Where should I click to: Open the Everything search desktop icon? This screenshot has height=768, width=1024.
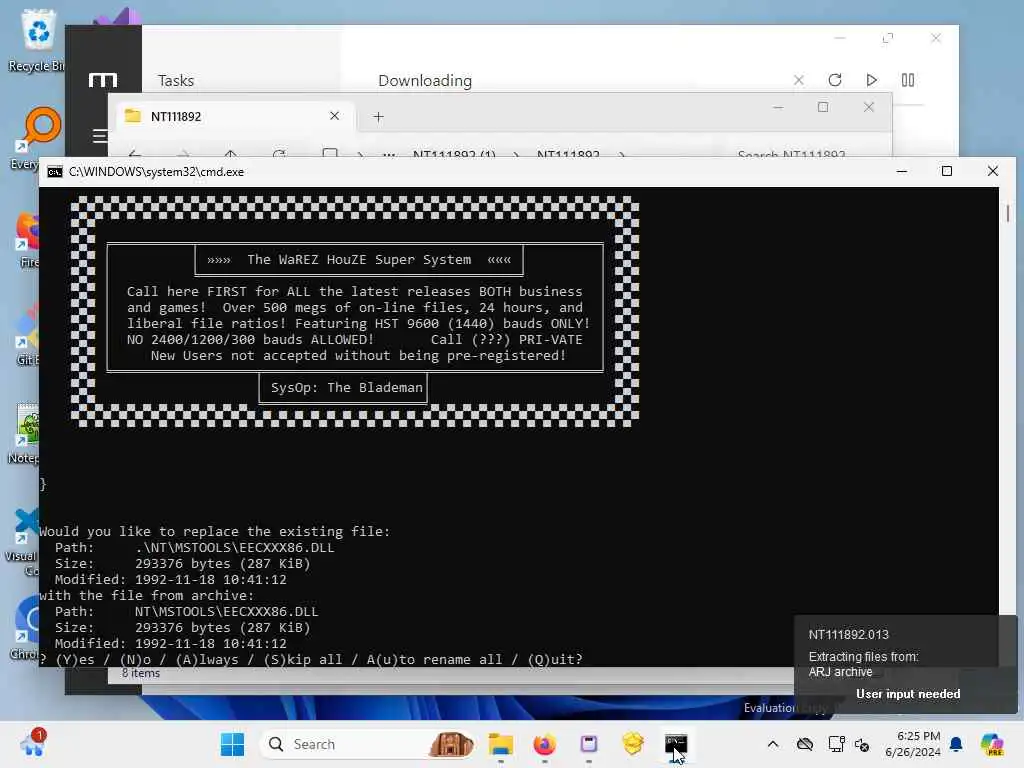(38, 137)
